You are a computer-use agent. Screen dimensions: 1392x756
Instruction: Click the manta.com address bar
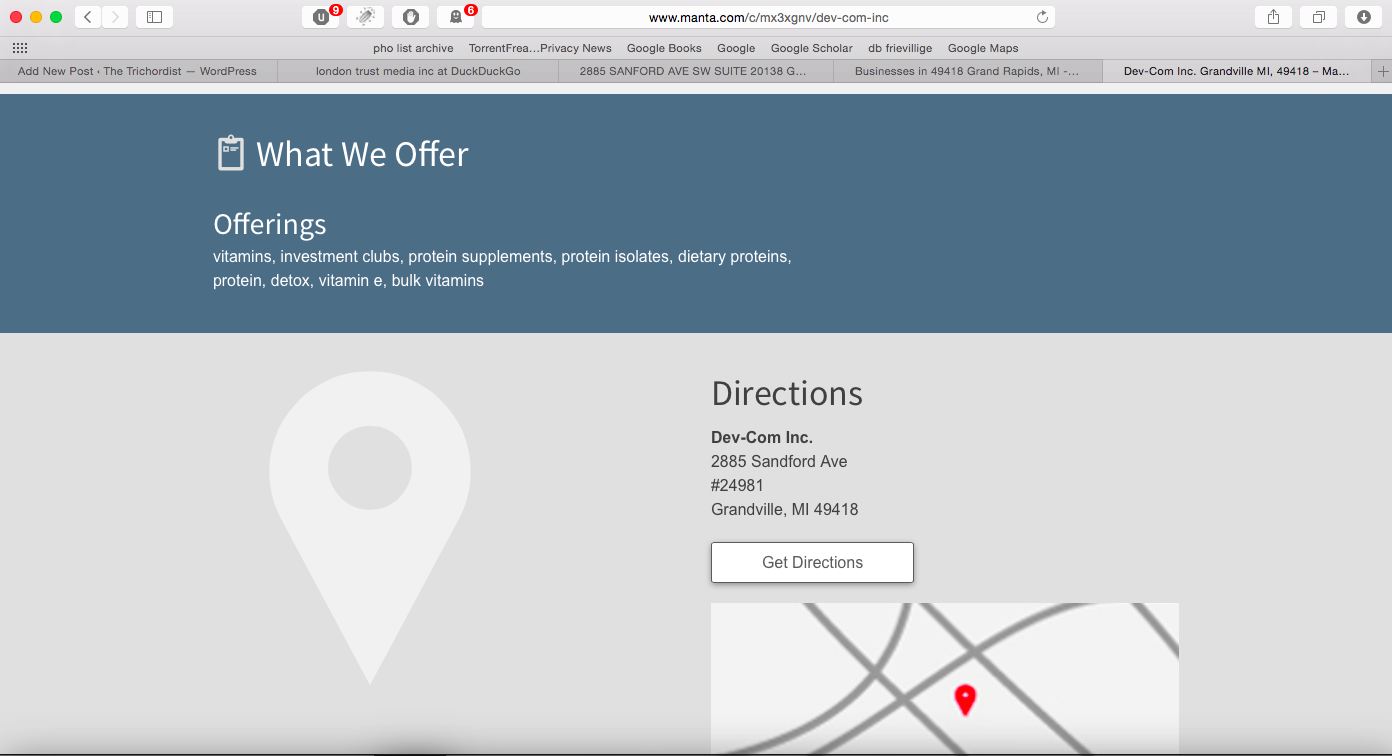coord(768,17)
